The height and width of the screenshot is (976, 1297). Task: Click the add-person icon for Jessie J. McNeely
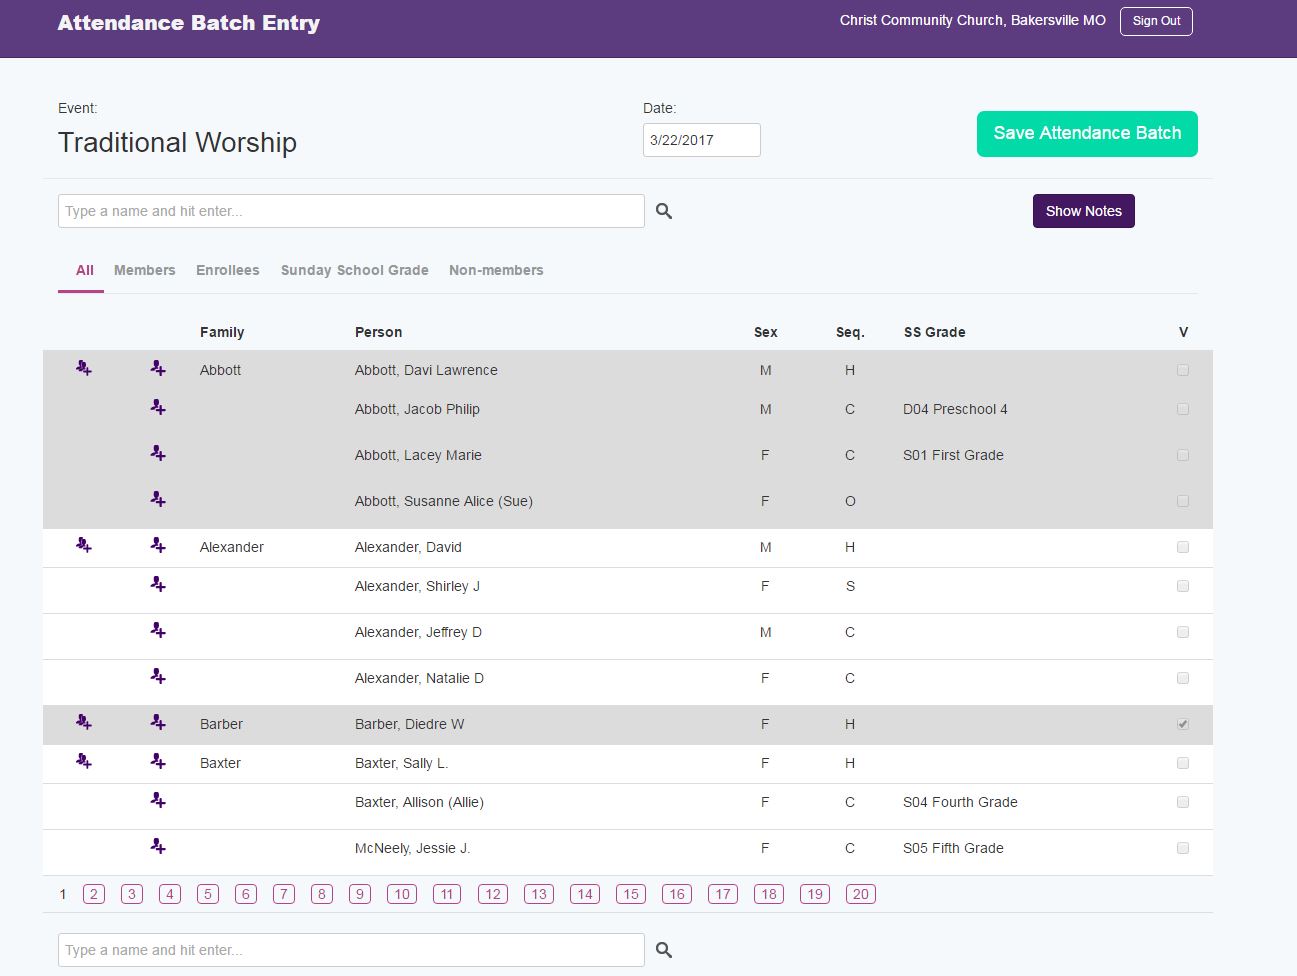[158, 847]
